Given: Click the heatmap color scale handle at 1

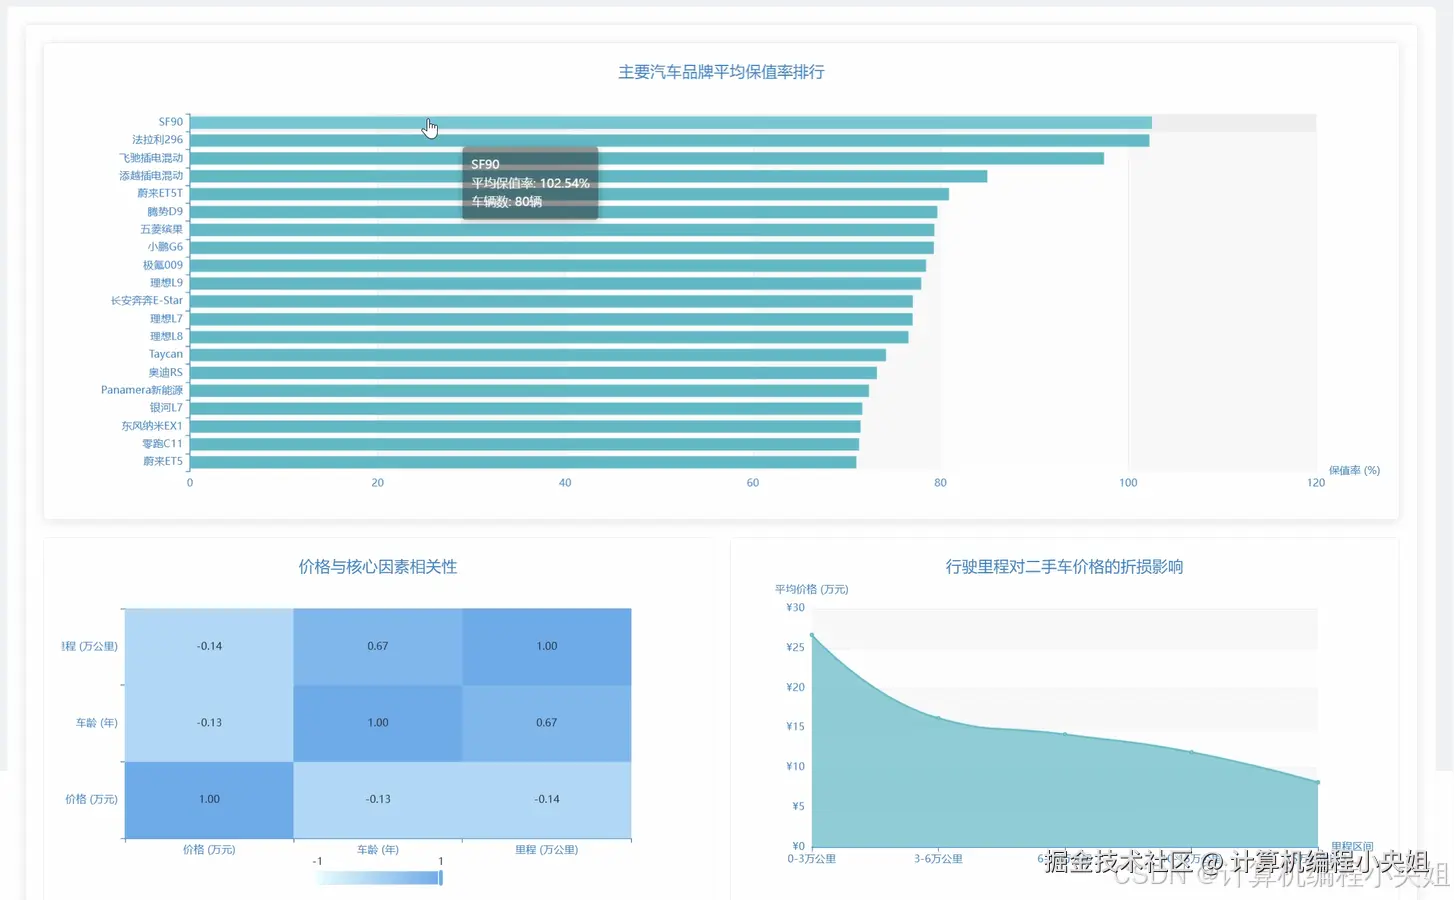Looking at the screenshot, I should click(441, 878).
